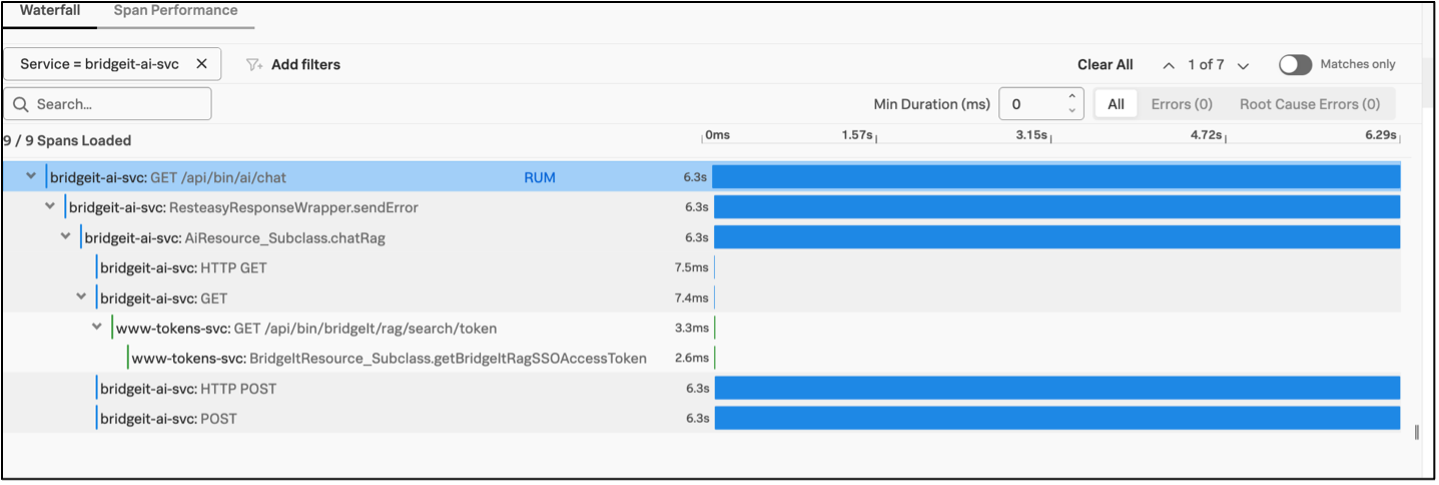Go to next match with down chevron

coord(1243,65)
